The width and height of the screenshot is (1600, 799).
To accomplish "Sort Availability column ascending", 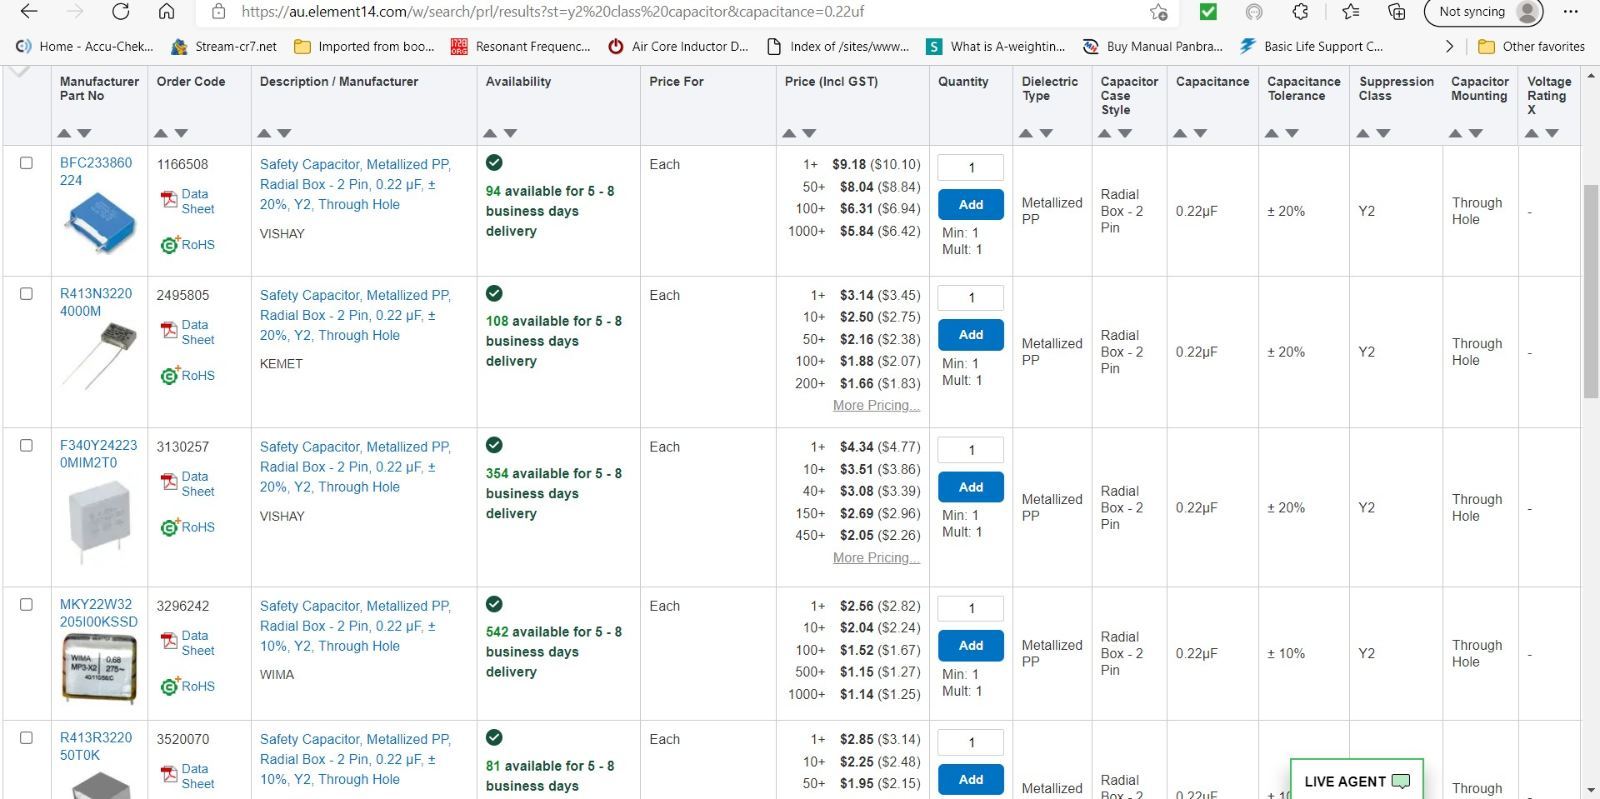I will 490,133.
